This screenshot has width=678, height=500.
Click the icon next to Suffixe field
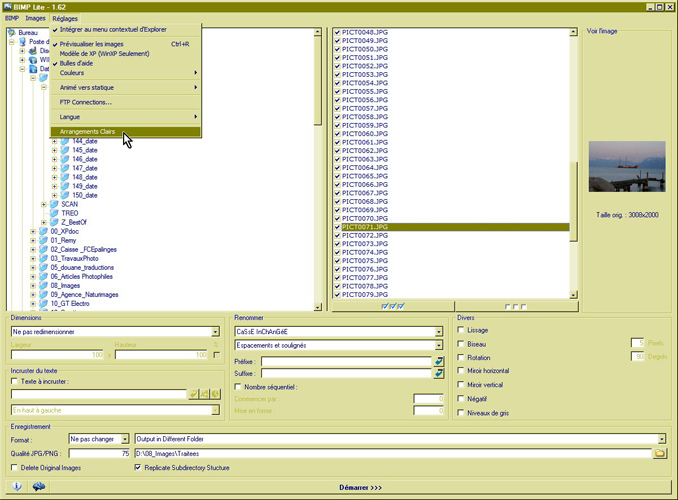438,373
